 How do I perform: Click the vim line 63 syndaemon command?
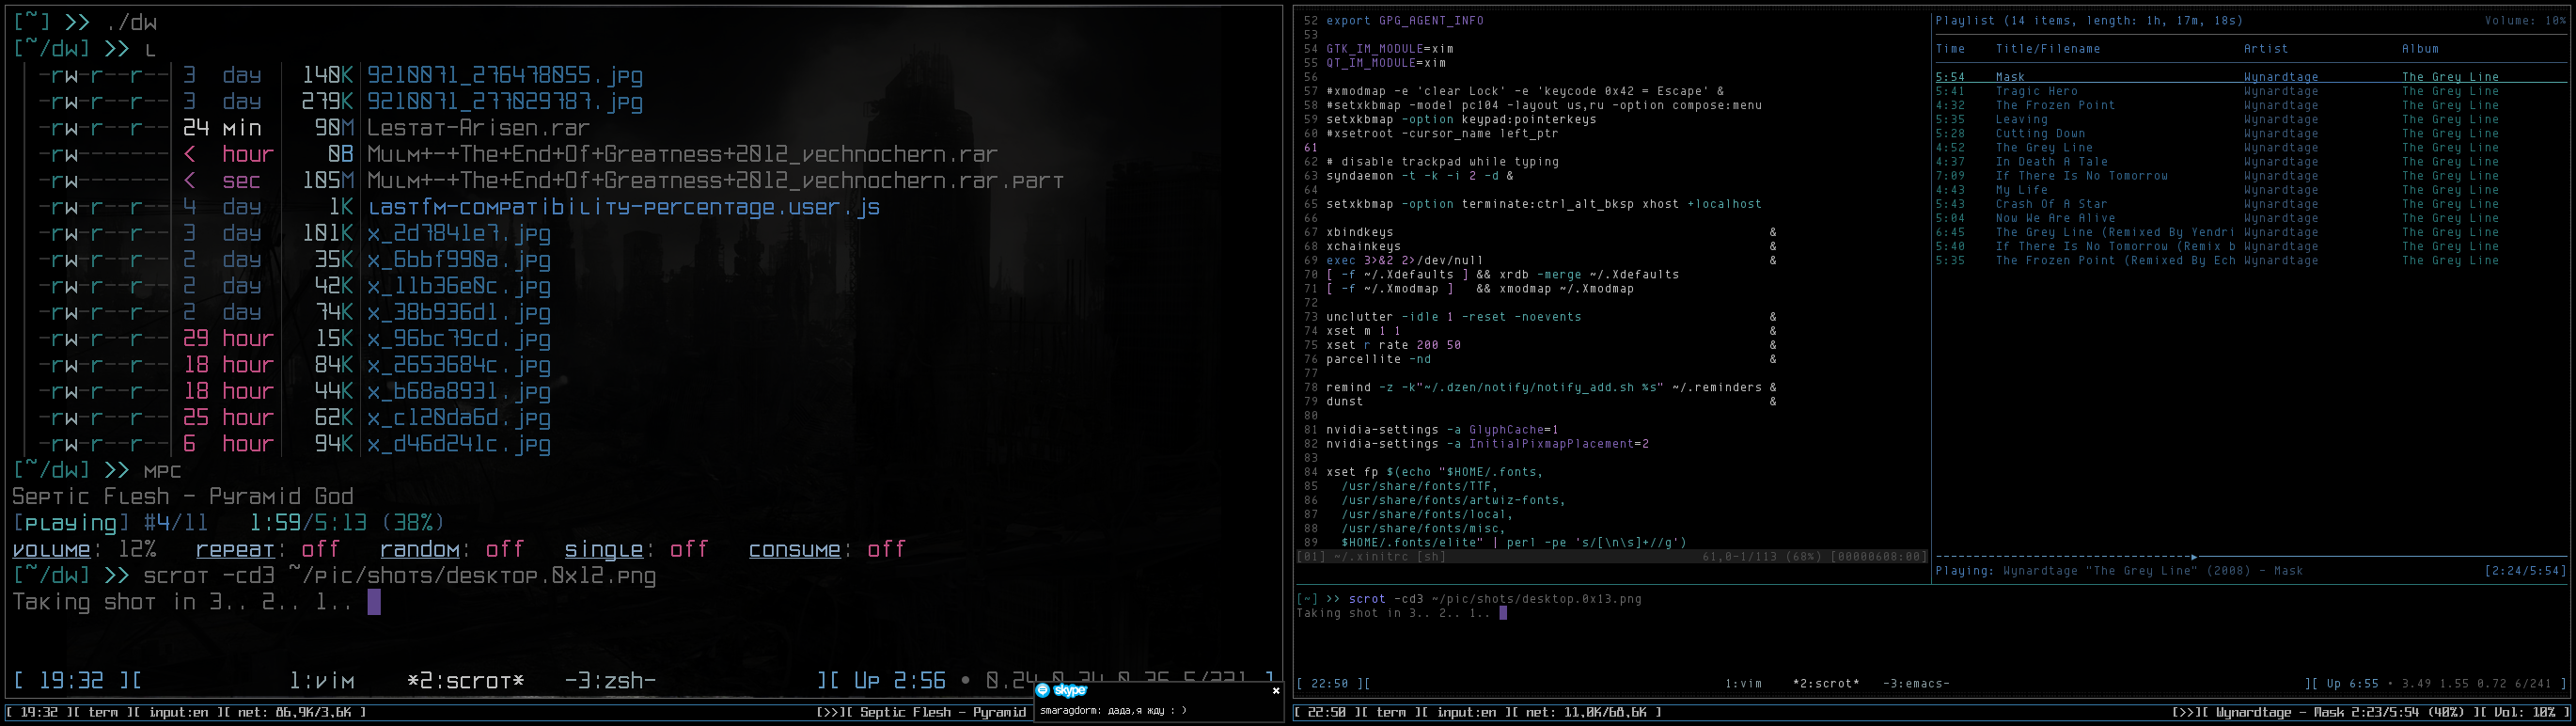(1420, 176)
